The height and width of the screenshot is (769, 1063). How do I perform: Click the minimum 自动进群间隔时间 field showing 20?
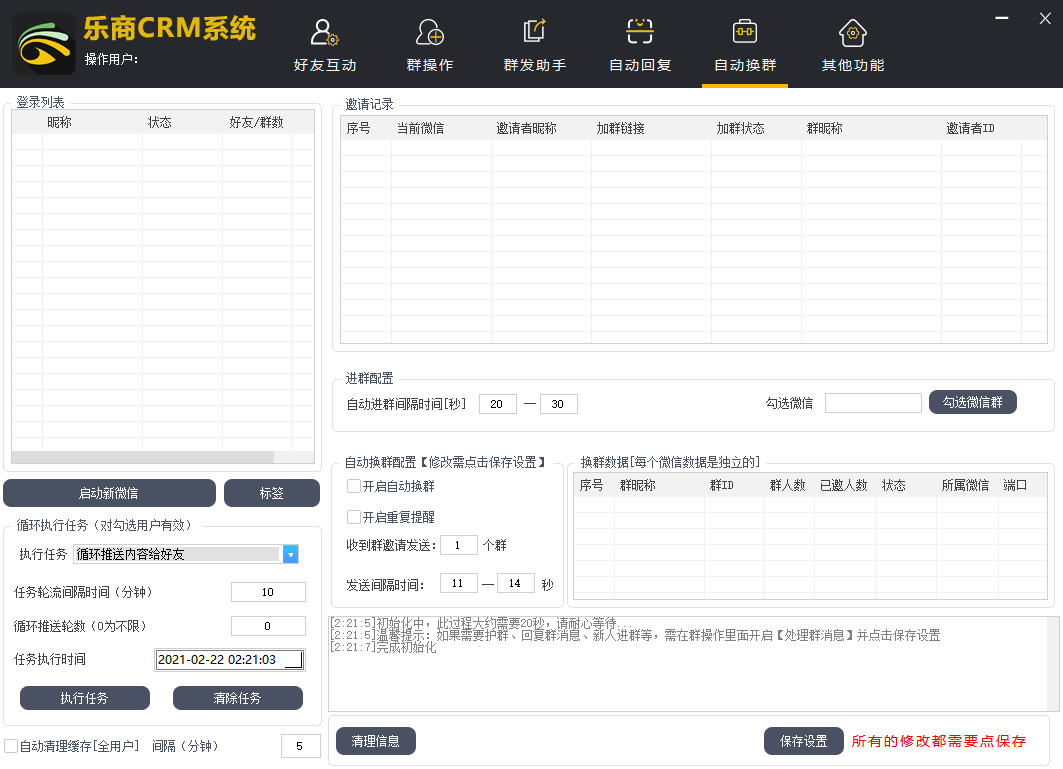(x=497, y=404)
